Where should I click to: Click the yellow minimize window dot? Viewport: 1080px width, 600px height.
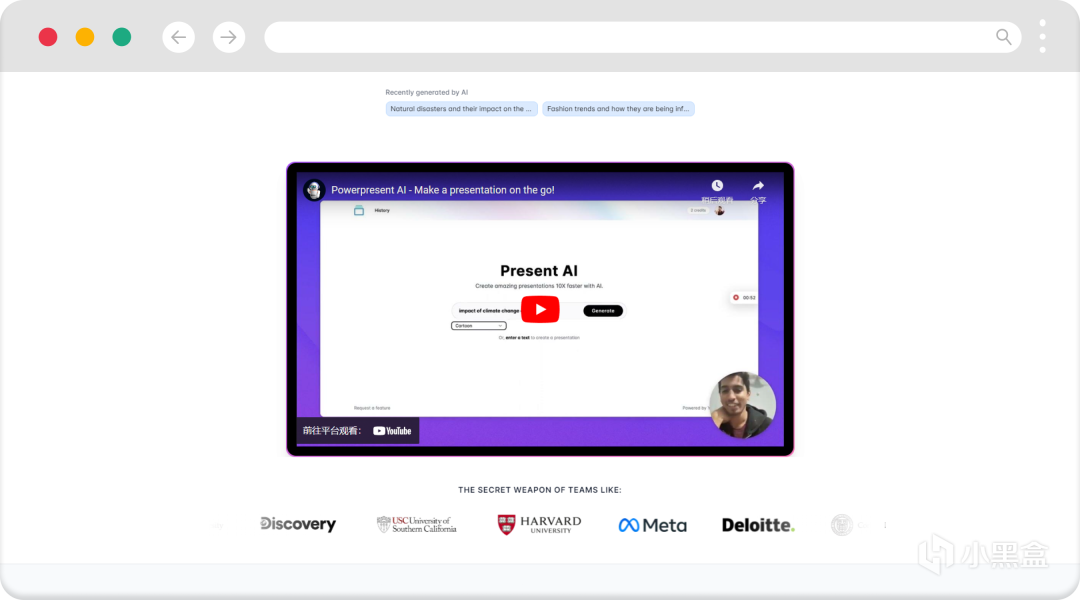[x=85, y=37]
